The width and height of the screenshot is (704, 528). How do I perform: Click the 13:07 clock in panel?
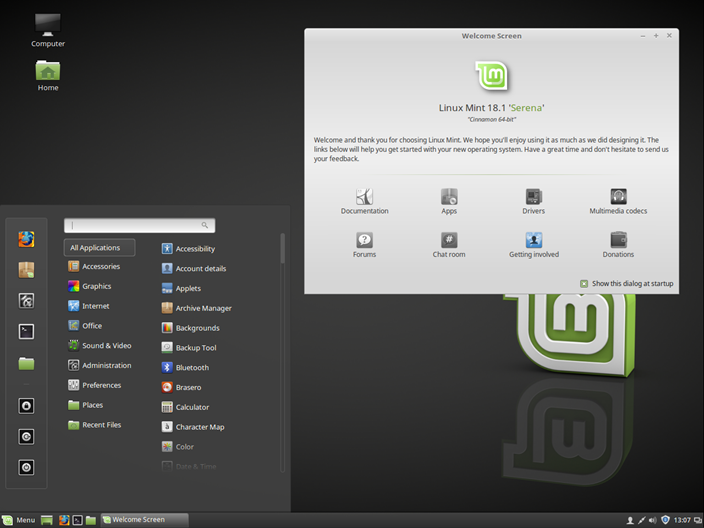click(x=682, y=520)
